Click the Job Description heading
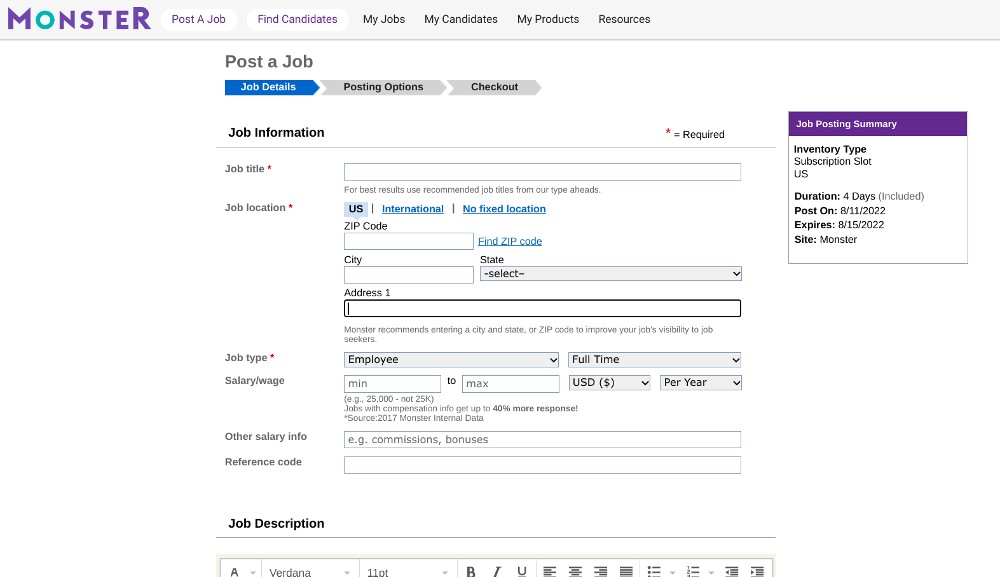The width and height of the screenshot is (1000, 577). pos(276,523)
